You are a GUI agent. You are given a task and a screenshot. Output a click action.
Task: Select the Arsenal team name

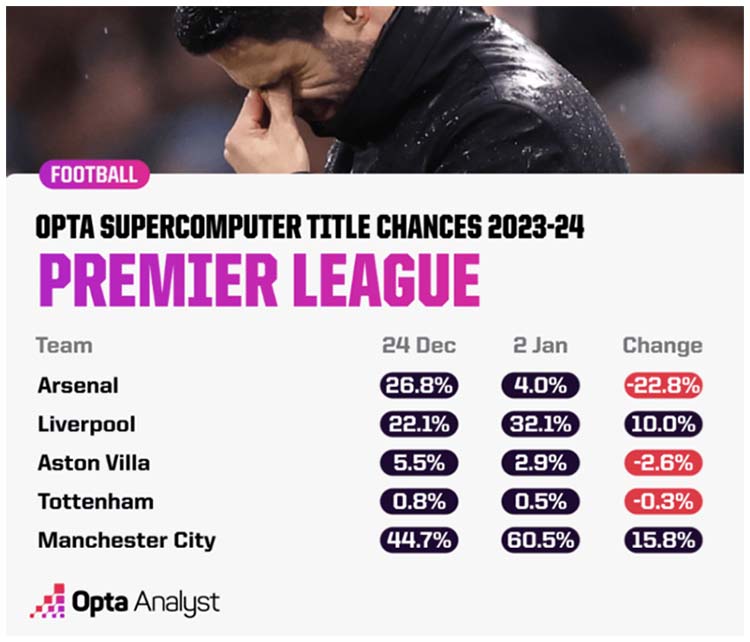pyautogui.click(x=78, y=386)
